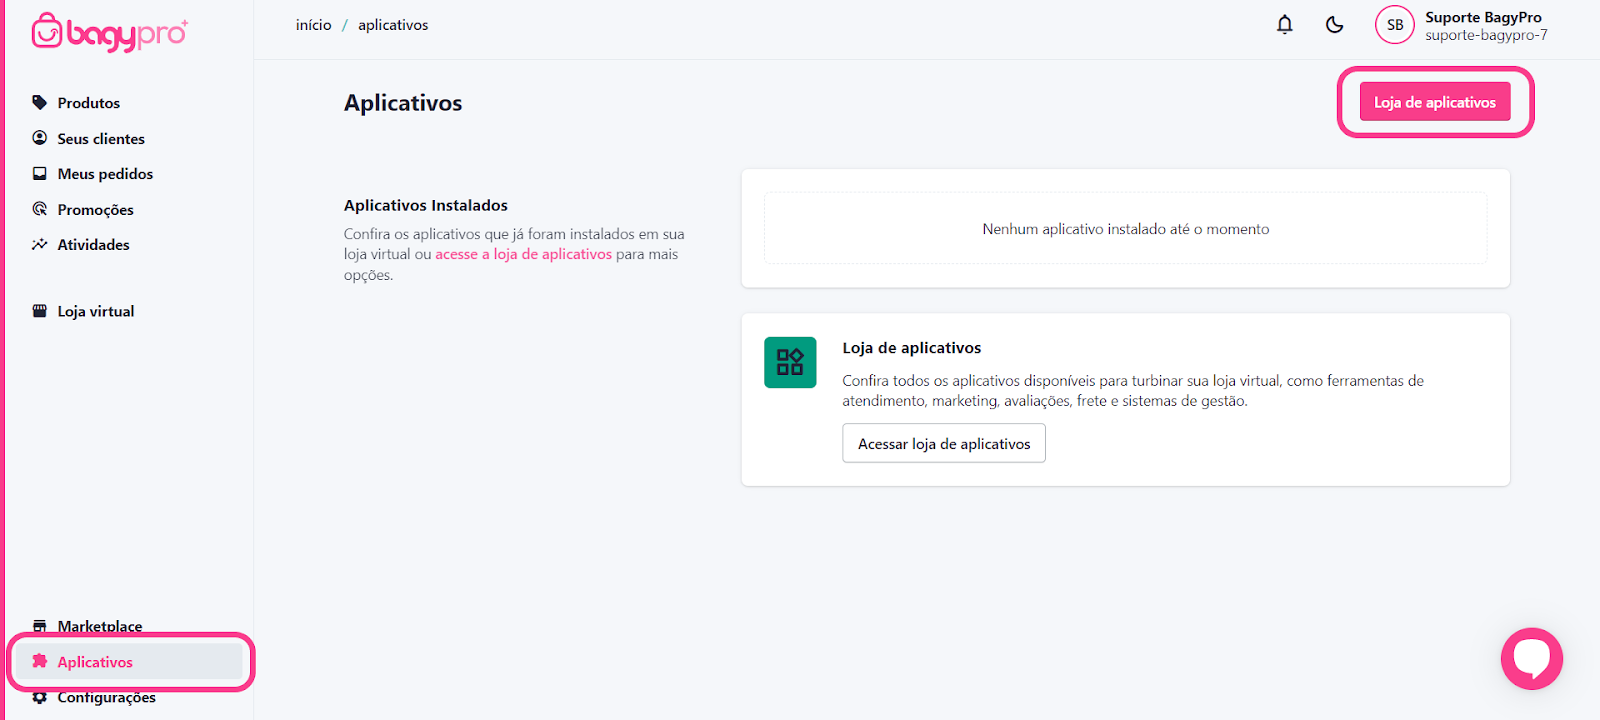Click 'Nenhum aplicativo instalado até o momento' text

click(x=1125, y=229)
